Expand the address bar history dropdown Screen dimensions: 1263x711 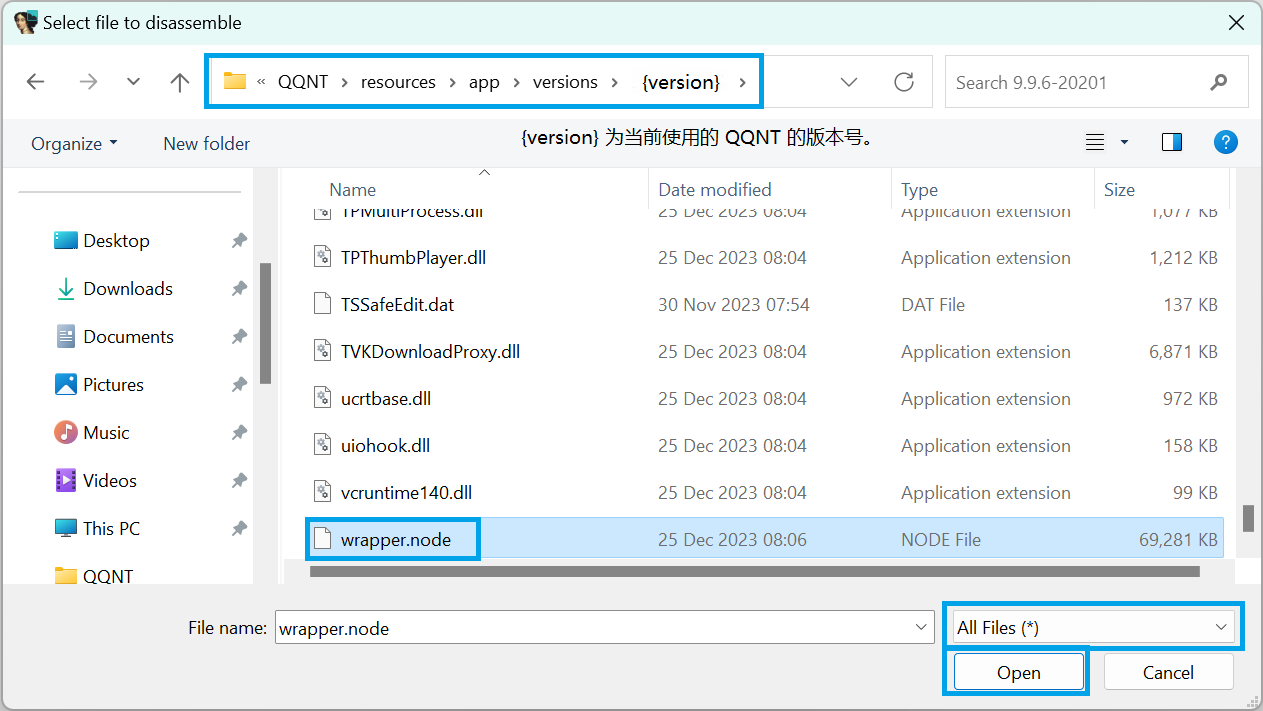849,82
